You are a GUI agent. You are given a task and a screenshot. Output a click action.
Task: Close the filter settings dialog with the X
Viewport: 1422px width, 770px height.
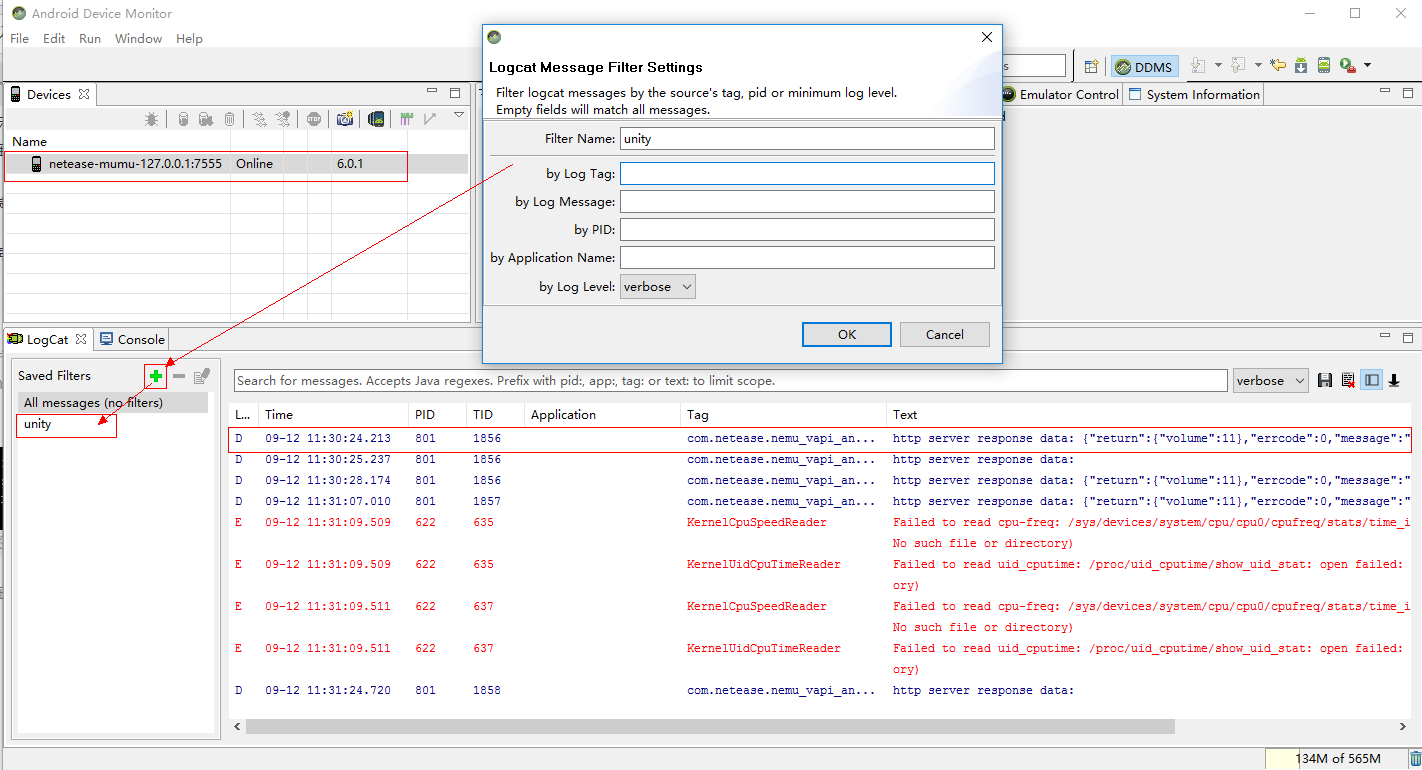(x=986, y=37)
